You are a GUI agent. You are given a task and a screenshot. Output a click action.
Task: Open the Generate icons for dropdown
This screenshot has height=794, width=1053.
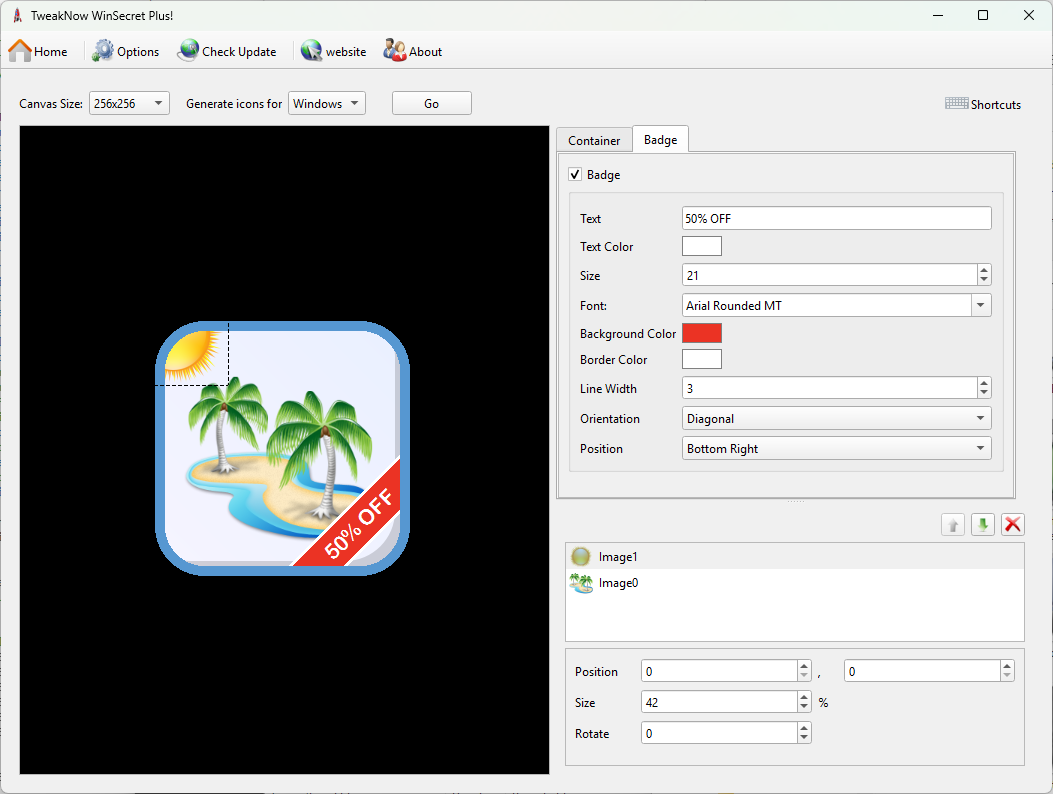(327, 103)
